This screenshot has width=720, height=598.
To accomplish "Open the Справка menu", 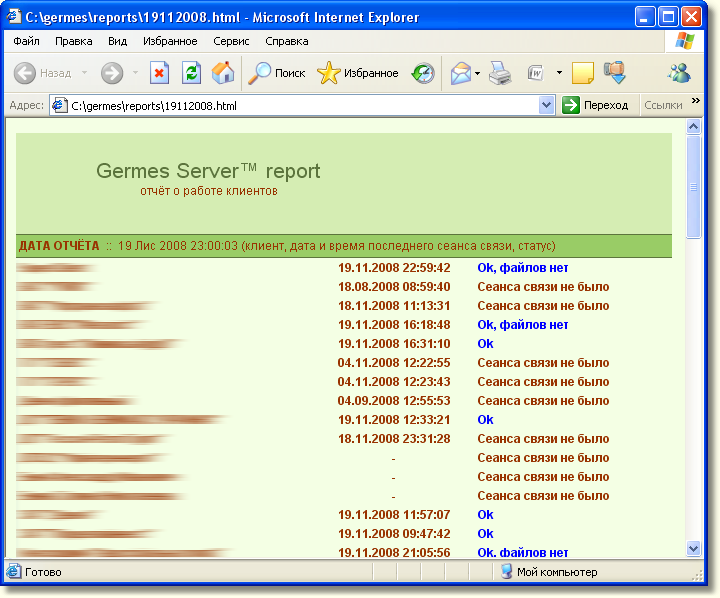I will (x=287, y=41).
